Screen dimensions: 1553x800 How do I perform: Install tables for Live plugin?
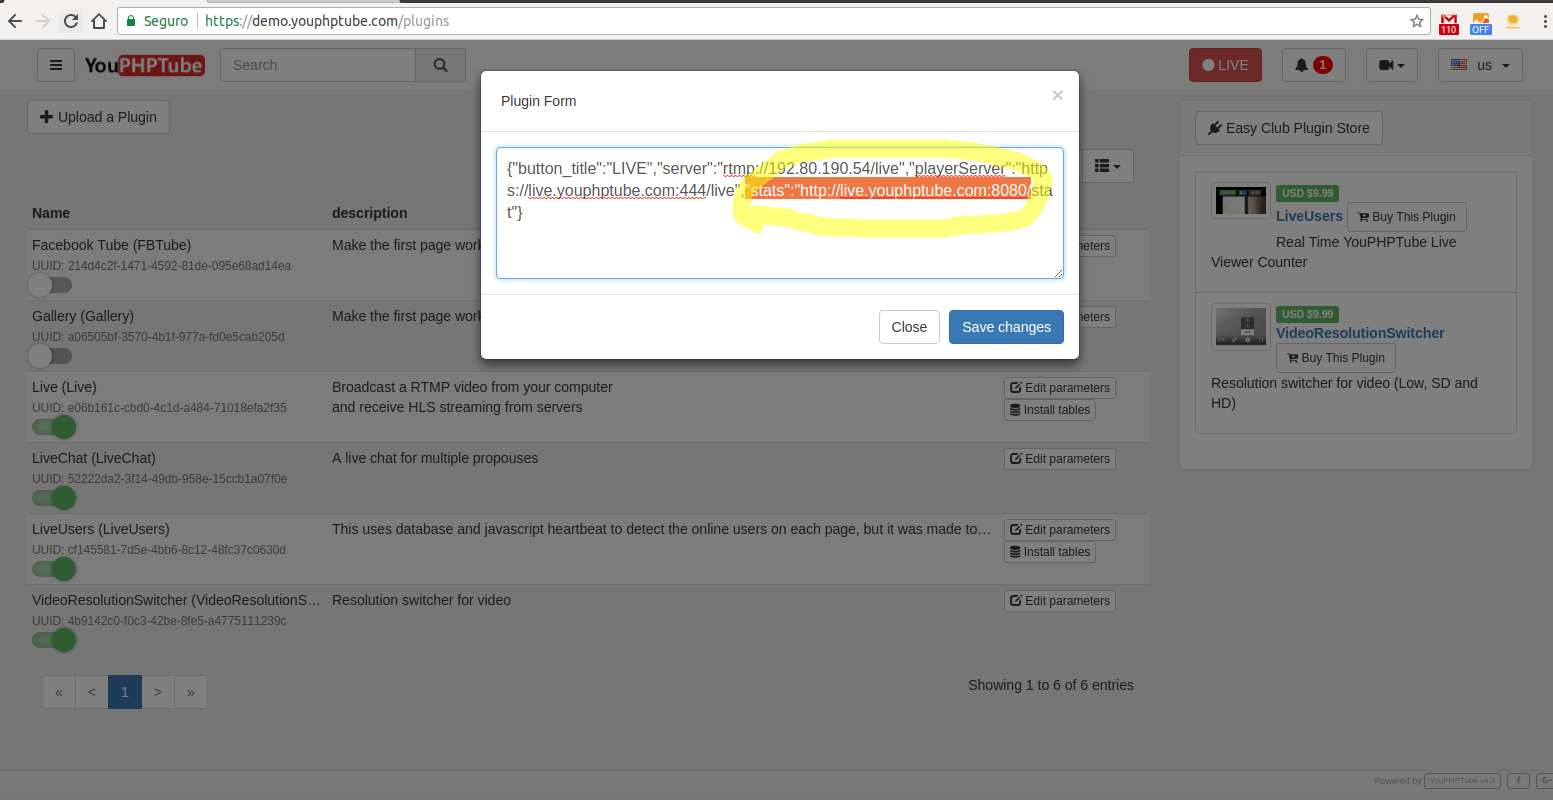pyautogui.click(x=1050, y=410)
